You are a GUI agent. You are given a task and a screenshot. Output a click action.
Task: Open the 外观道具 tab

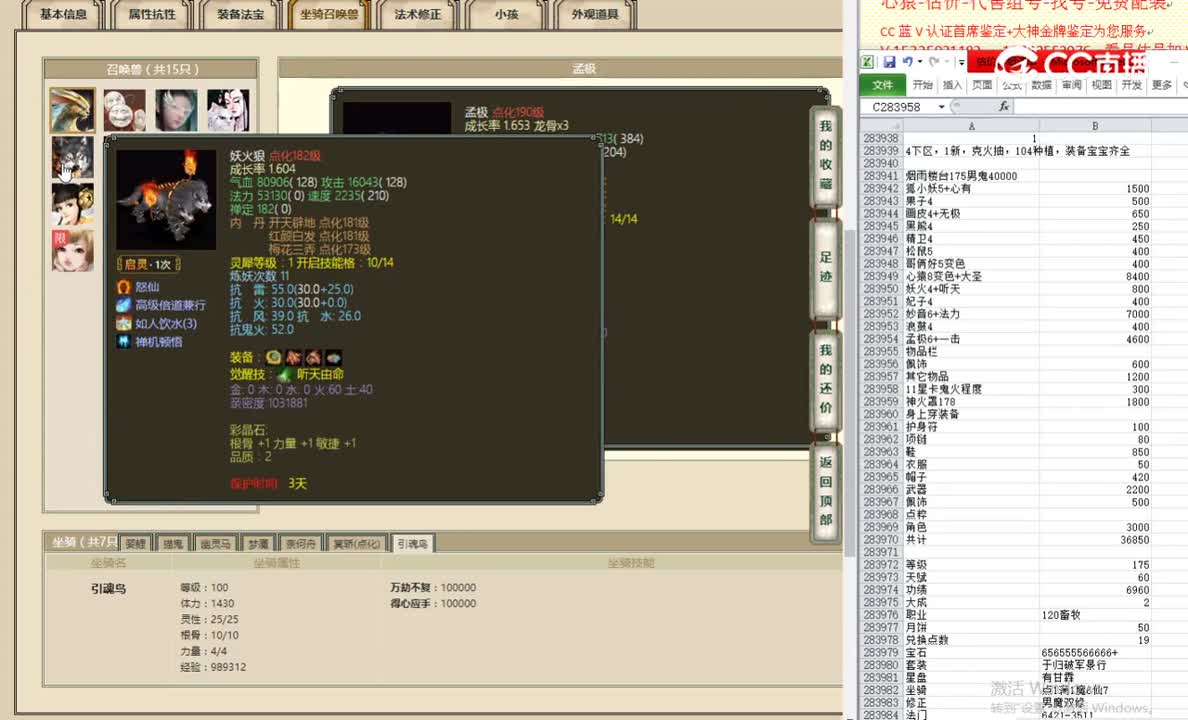tap(596, 14)
